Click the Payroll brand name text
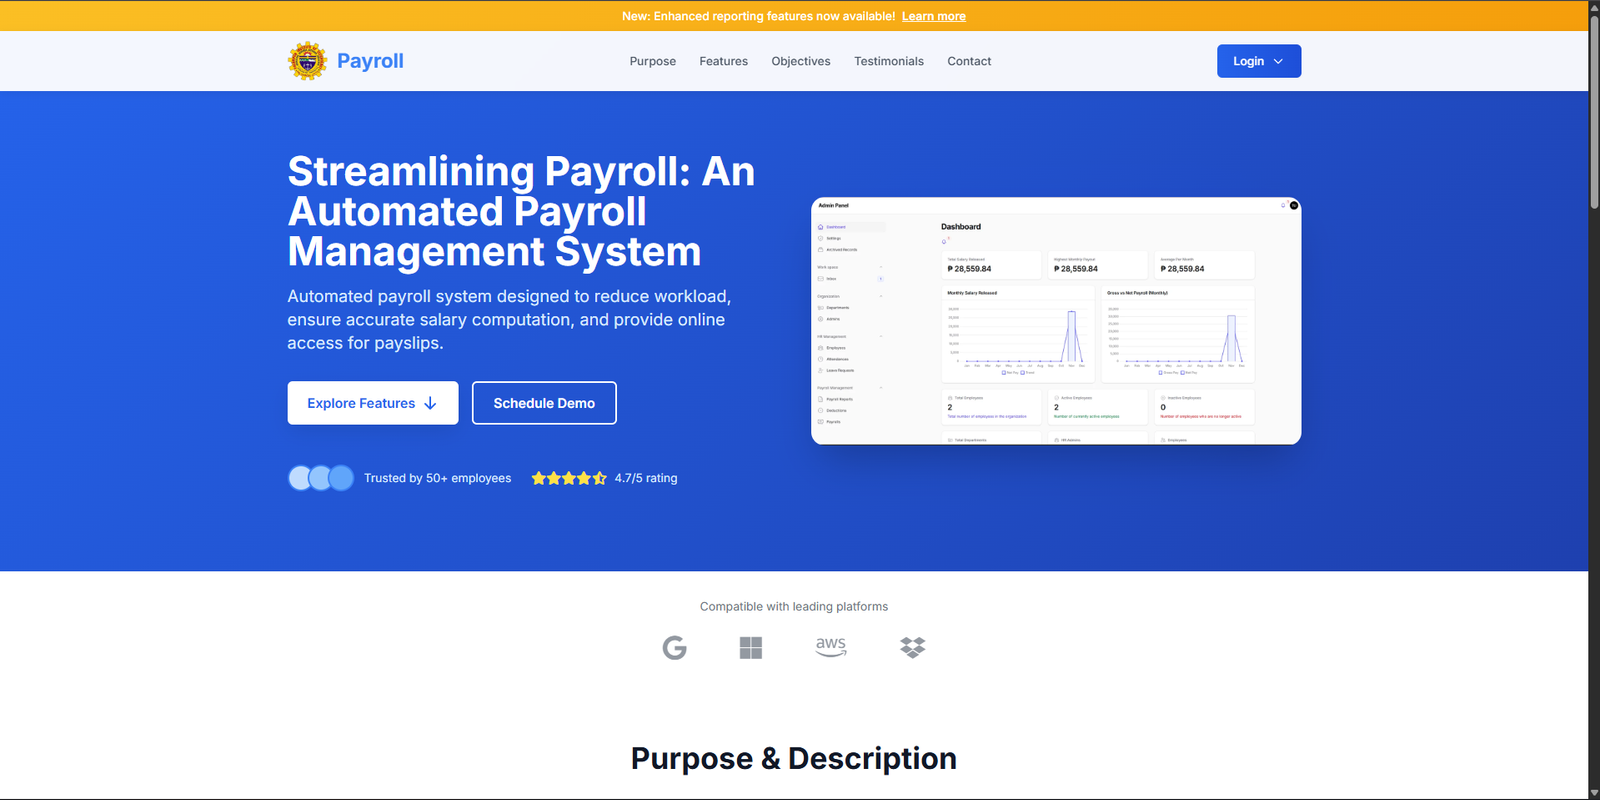This screenshot has width=1600, height=800. (x=370, y=61)
